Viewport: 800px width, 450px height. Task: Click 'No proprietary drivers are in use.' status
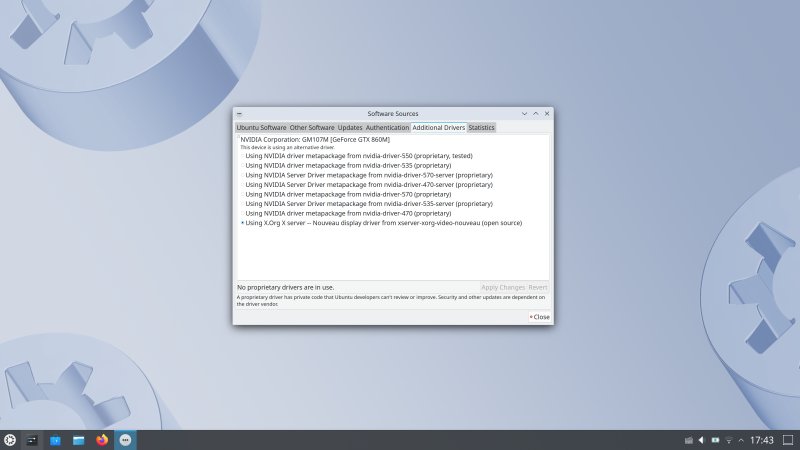(x=286, y=287)
